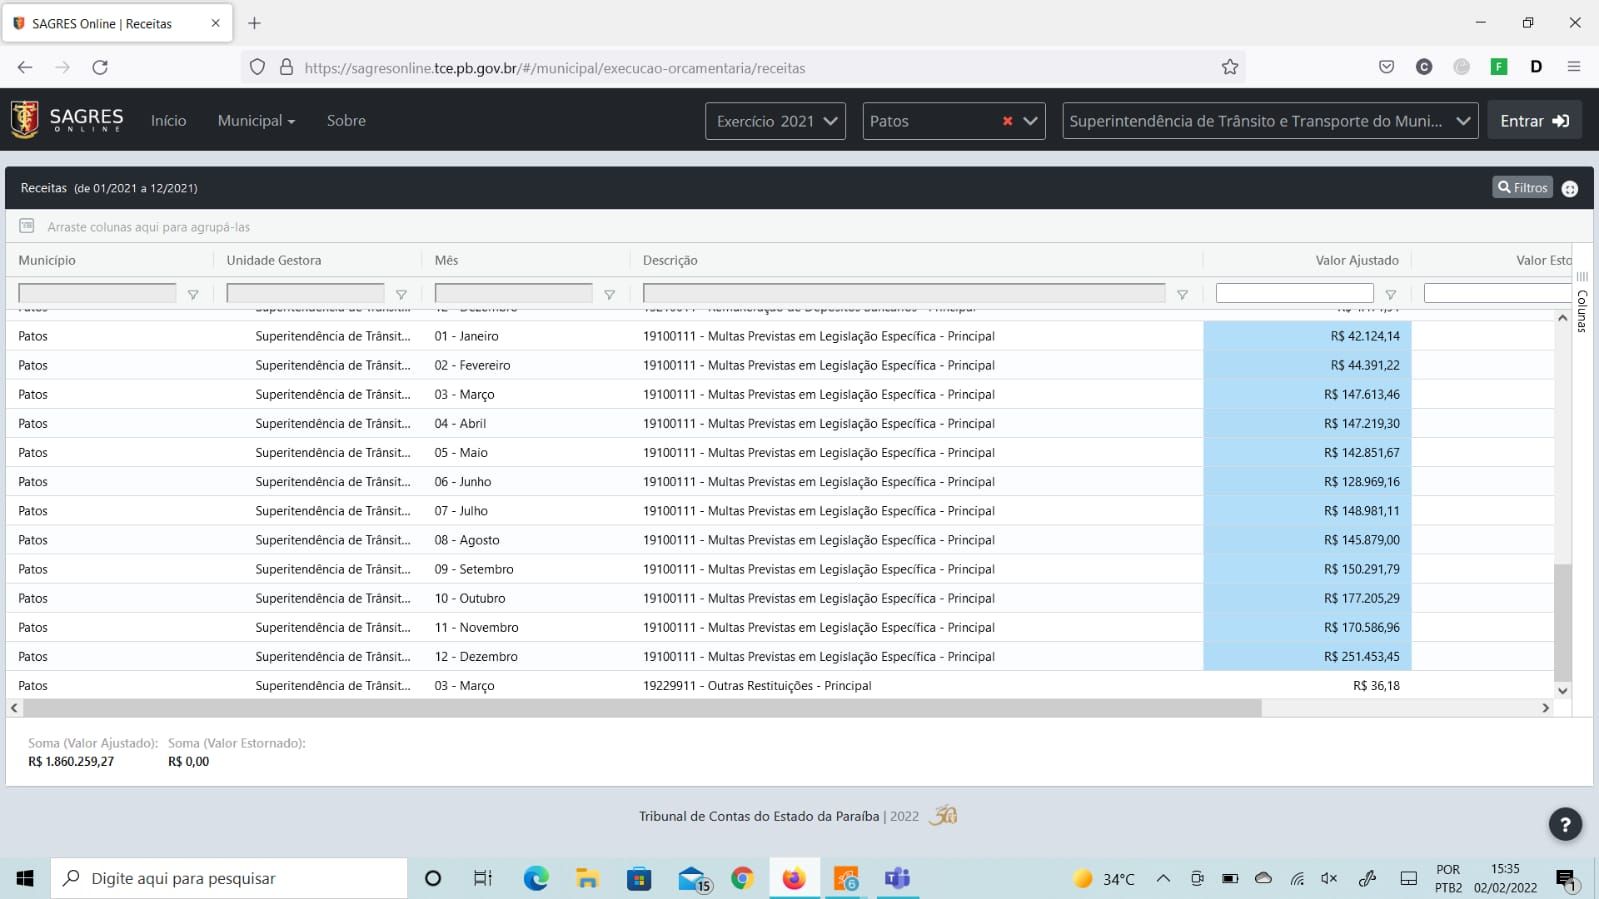Click the Outras Restituições - Principal description
The height and width of the screenshot is (899, 1599).
point(757,686)
